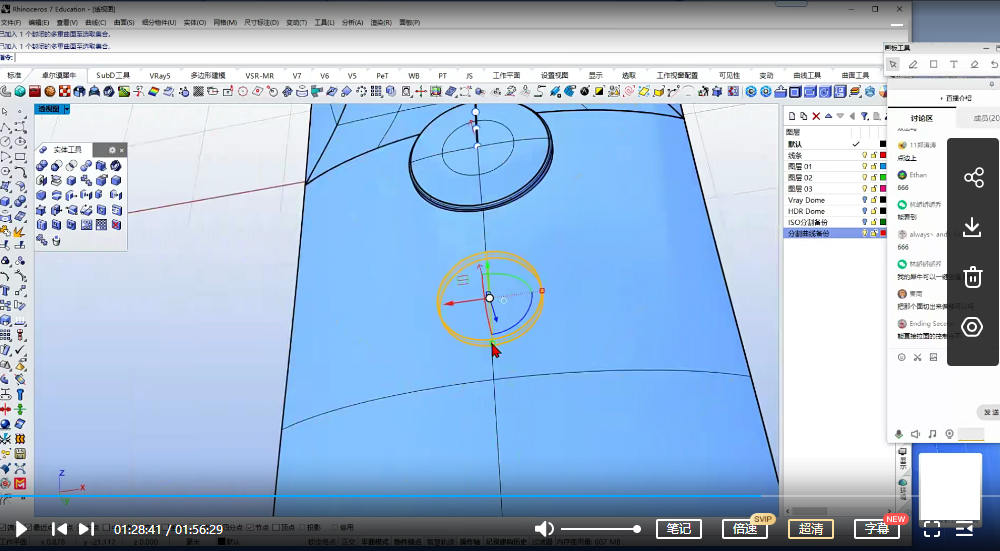Select the pencil tool in the drawing board toolbar
The height and width of the screenshot is (551, 1000).
[912, 64]
